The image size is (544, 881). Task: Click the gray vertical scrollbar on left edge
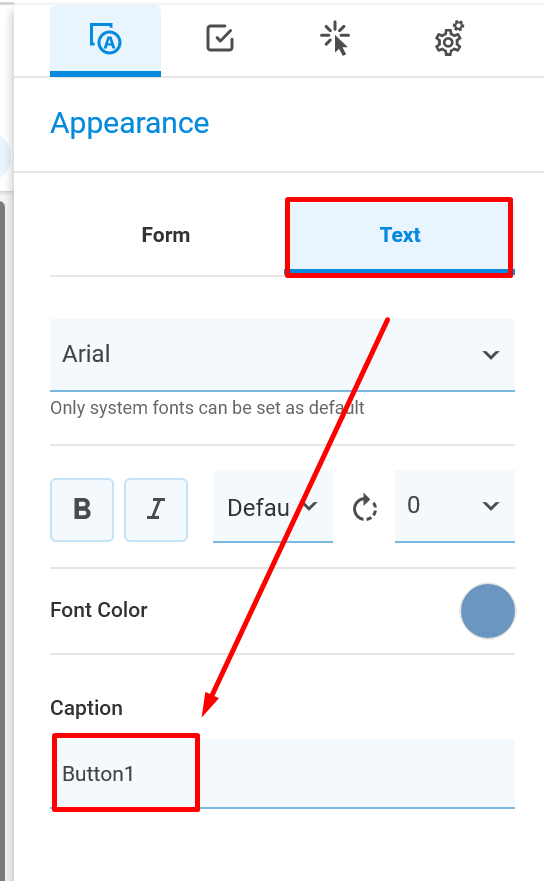pos(2,541)
